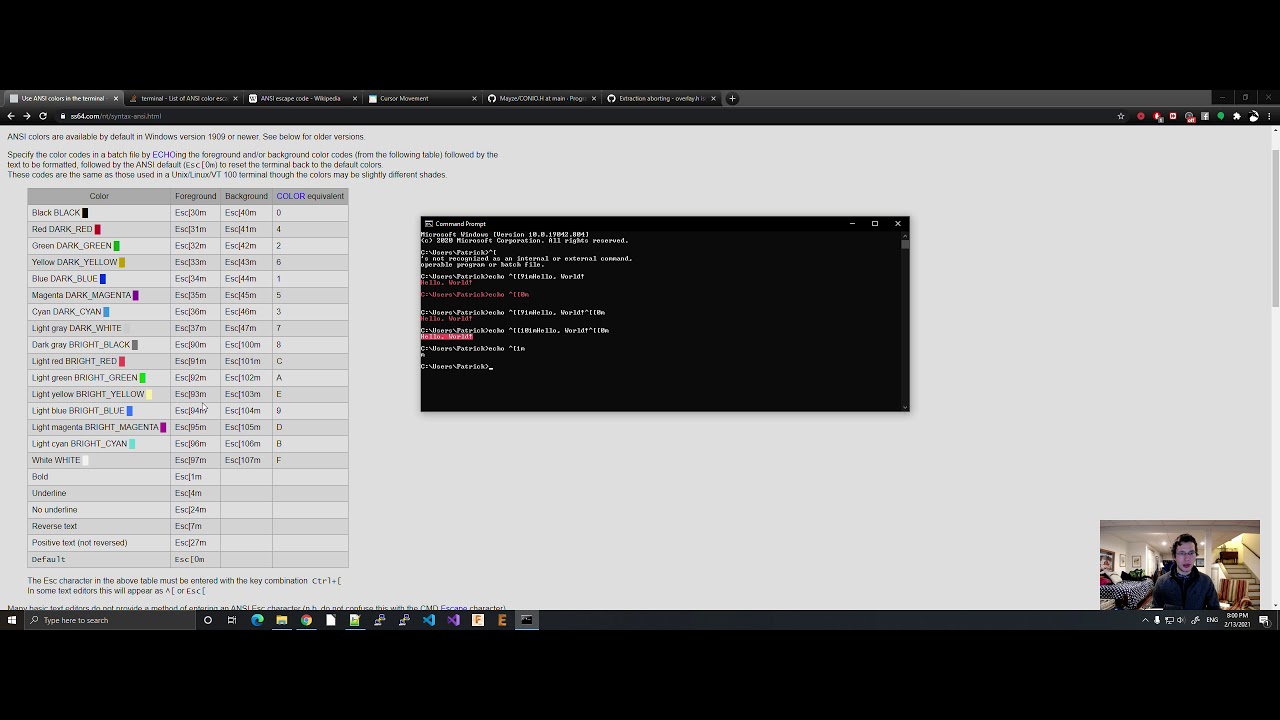Open the orange F app in the taskbar
1280x720 pixels.
(478, 620)
